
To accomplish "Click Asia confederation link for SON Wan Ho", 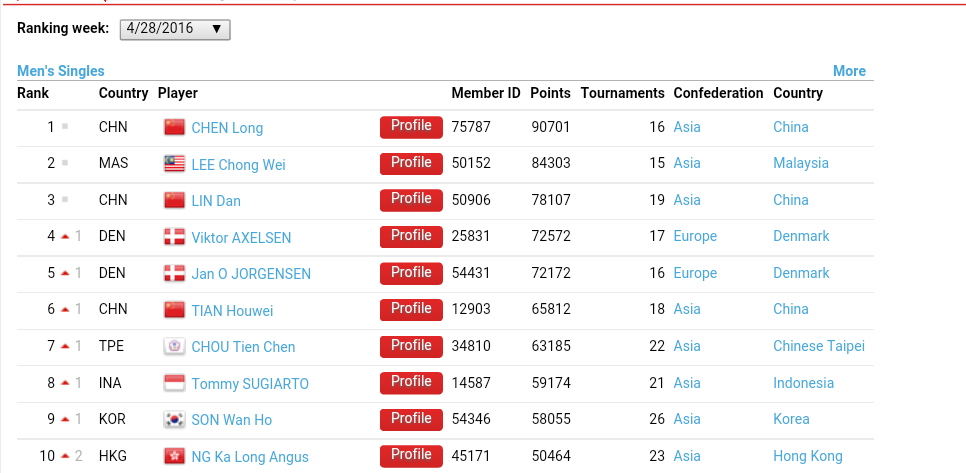I will [687, 420].
